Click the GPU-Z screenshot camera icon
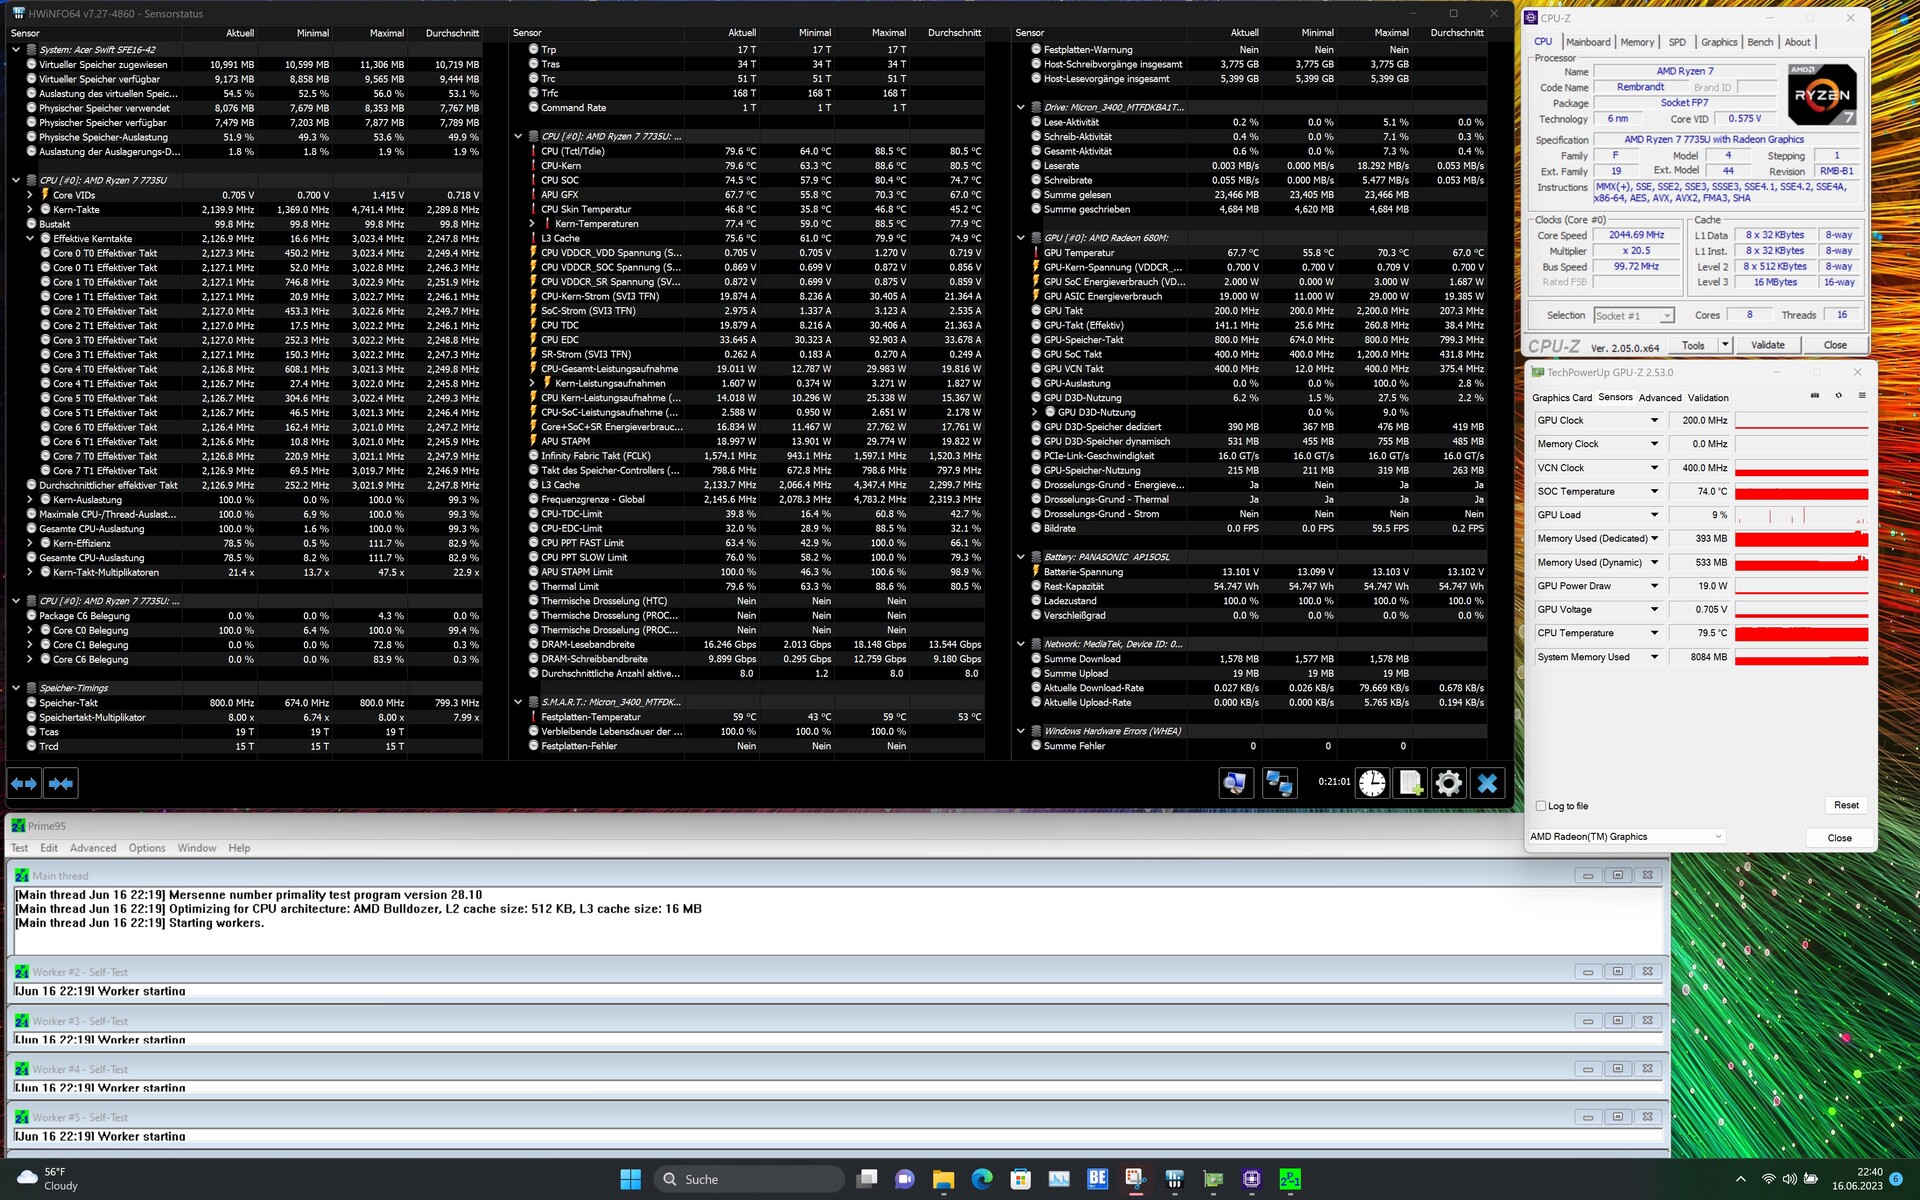The image size is (1920, 1200). (x=1815, y=396)
